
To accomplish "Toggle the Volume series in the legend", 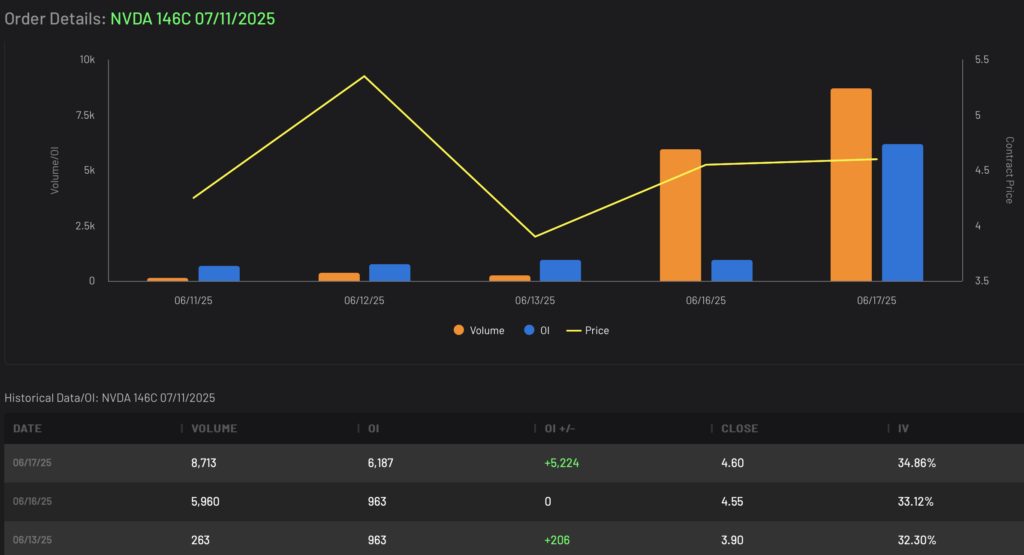I will [479, 330].
